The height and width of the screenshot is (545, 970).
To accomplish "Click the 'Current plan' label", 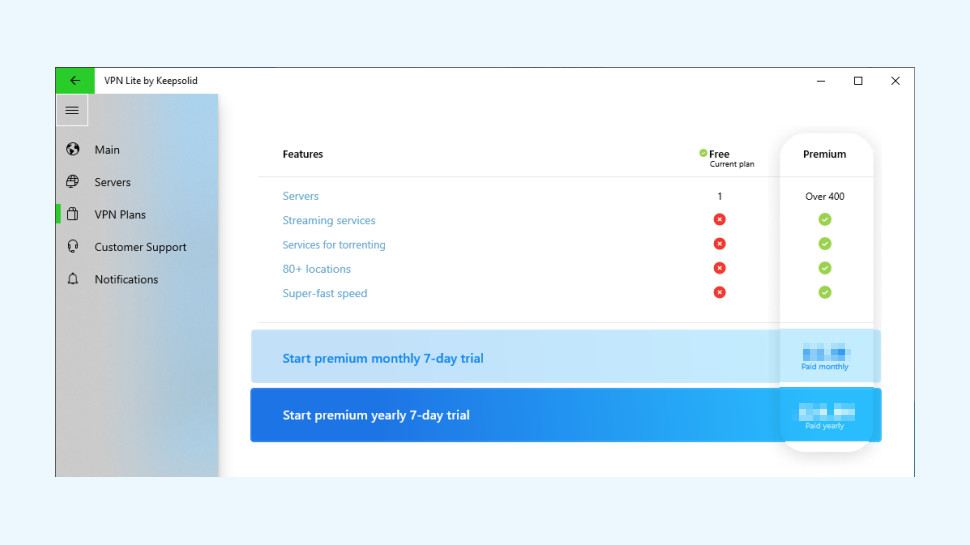I will point(732,165).
